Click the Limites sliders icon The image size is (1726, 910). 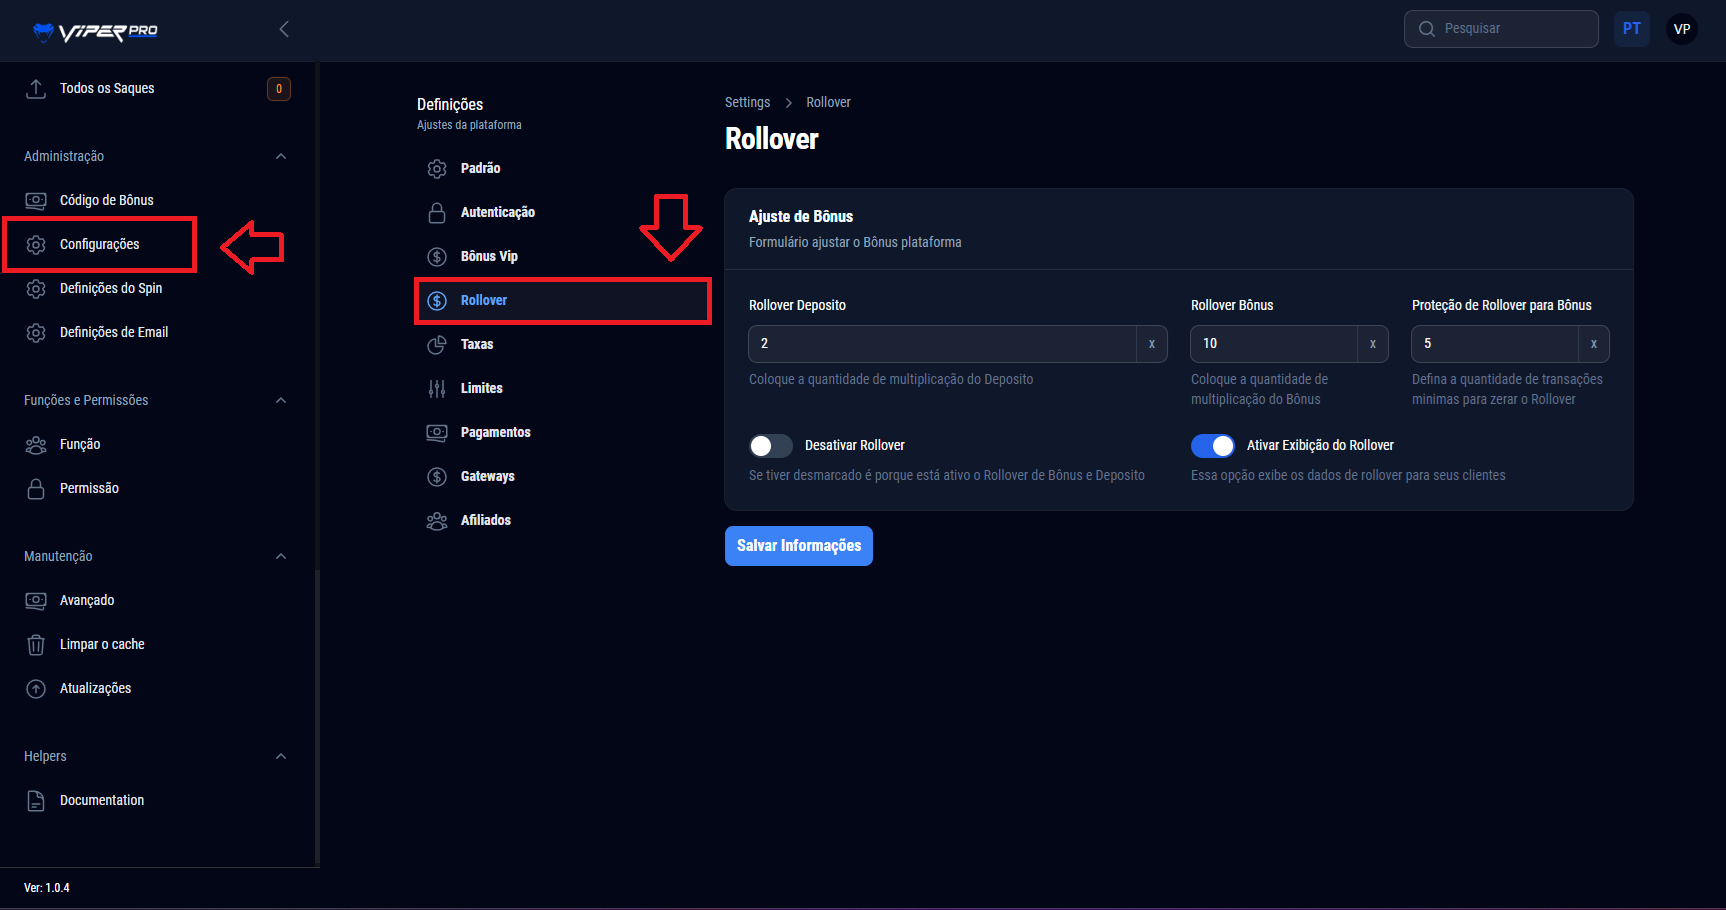[437, 389]
